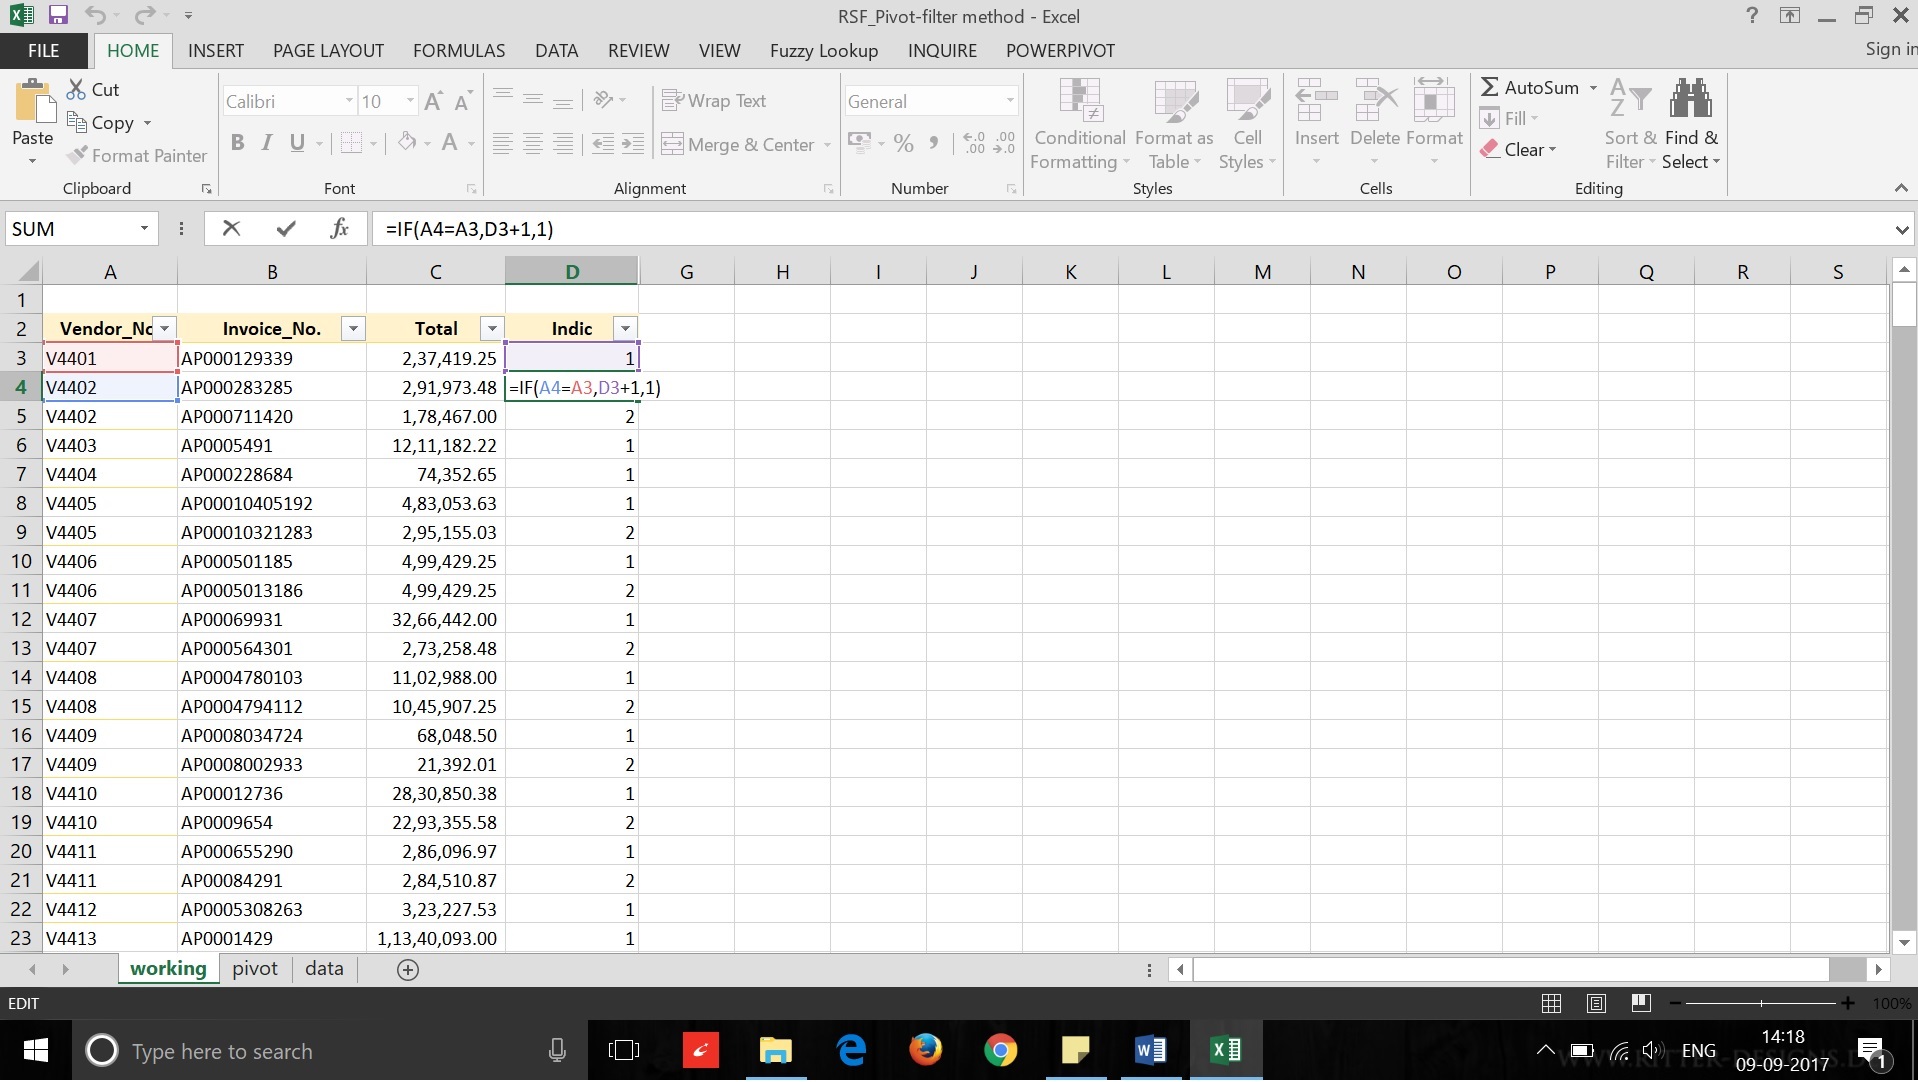
Task: Click the Merge & Center button
Action: [x=739, y=144]
